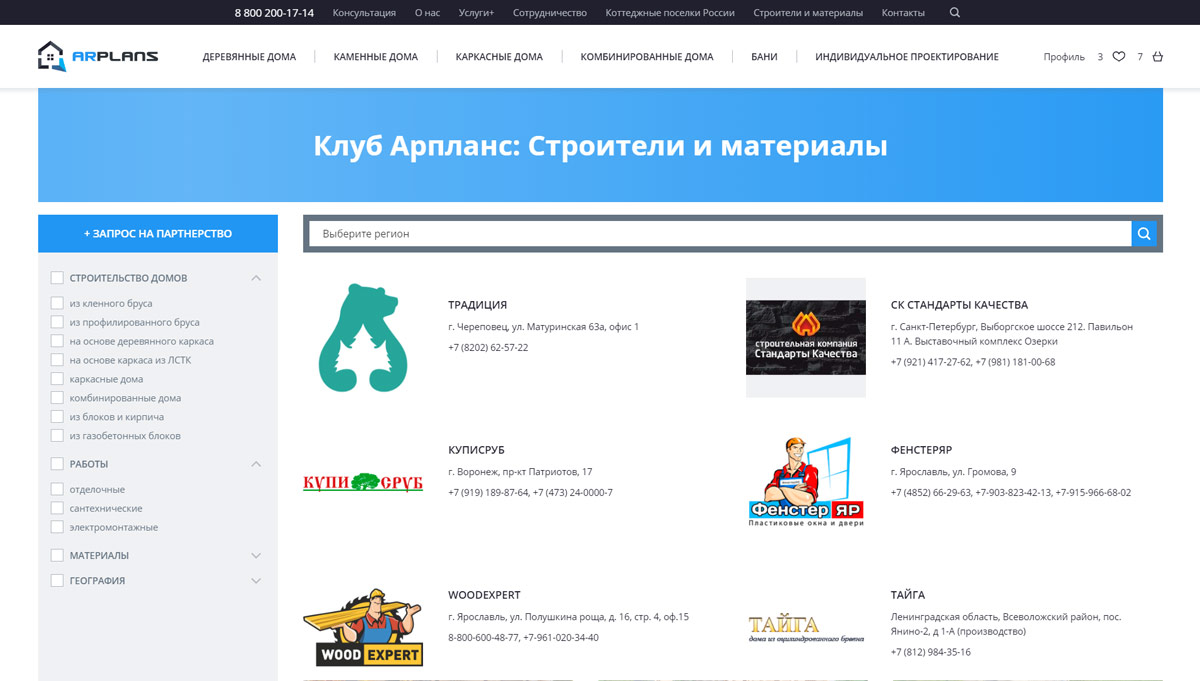The width and height of the screenshot is (1200, 681).
Task: Check the Материалы group checkbox
Action: 57,555
